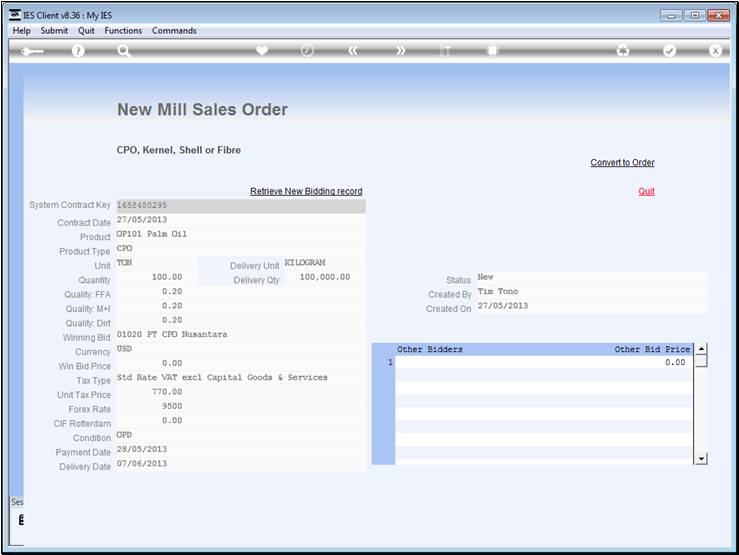Click the heart favorites icon
Image resolution: width=739 pixels, height=555 pixels.
coord(262,50)
